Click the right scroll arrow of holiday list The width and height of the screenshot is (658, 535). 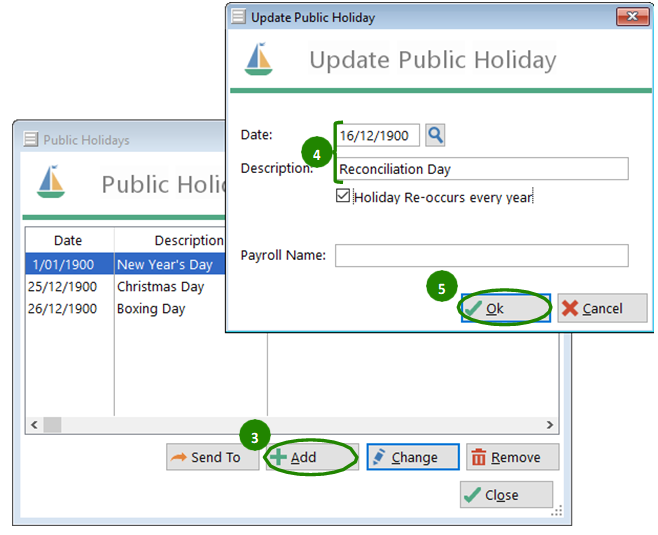coord(549,425)
